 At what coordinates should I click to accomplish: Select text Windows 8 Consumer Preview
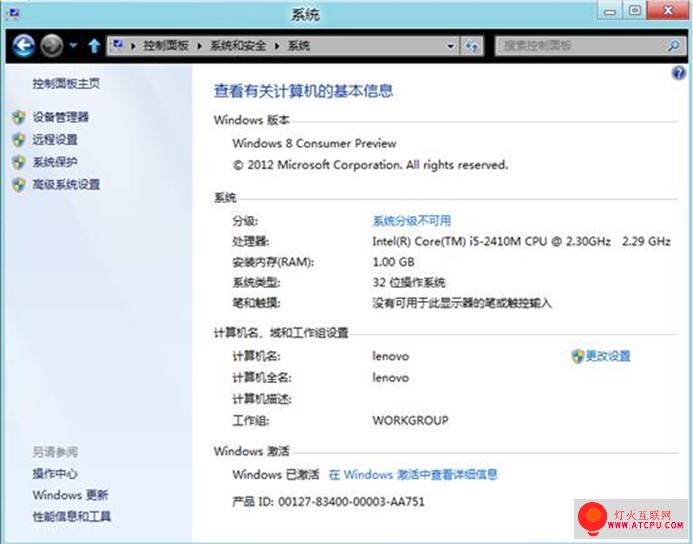[x=314, y=143]
